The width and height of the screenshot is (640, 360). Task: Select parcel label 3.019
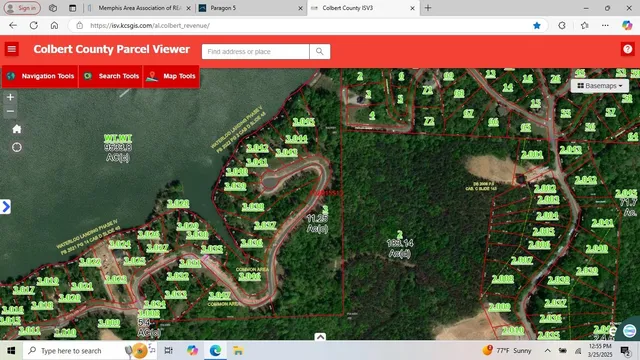pos(48,281)
